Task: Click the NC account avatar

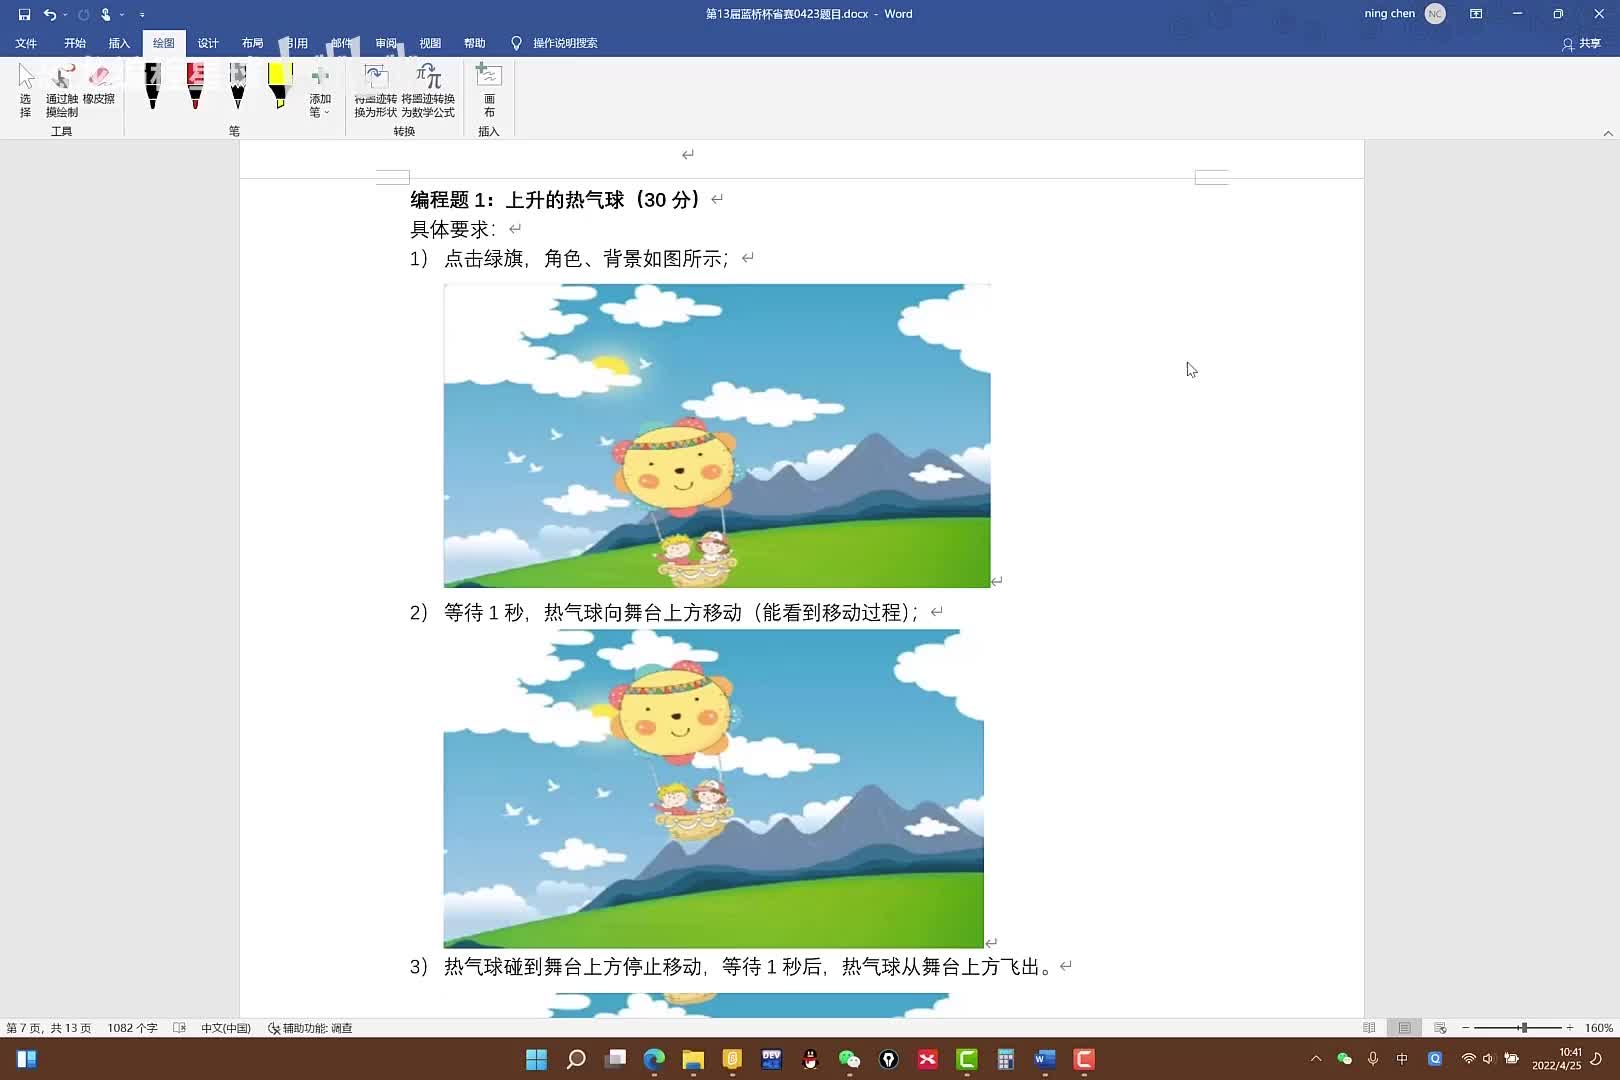Action: pyautogui.click(x=1435, y=14)
